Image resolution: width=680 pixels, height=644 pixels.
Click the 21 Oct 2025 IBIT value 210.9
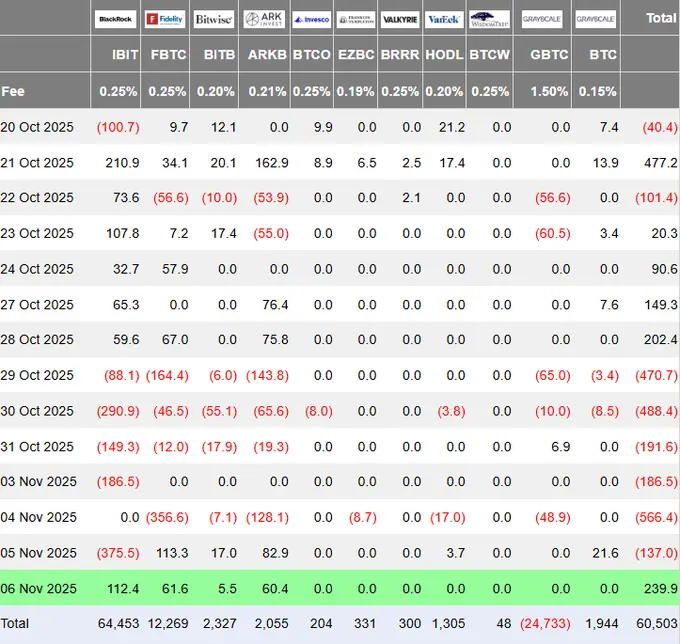click(x=122, y=163)
